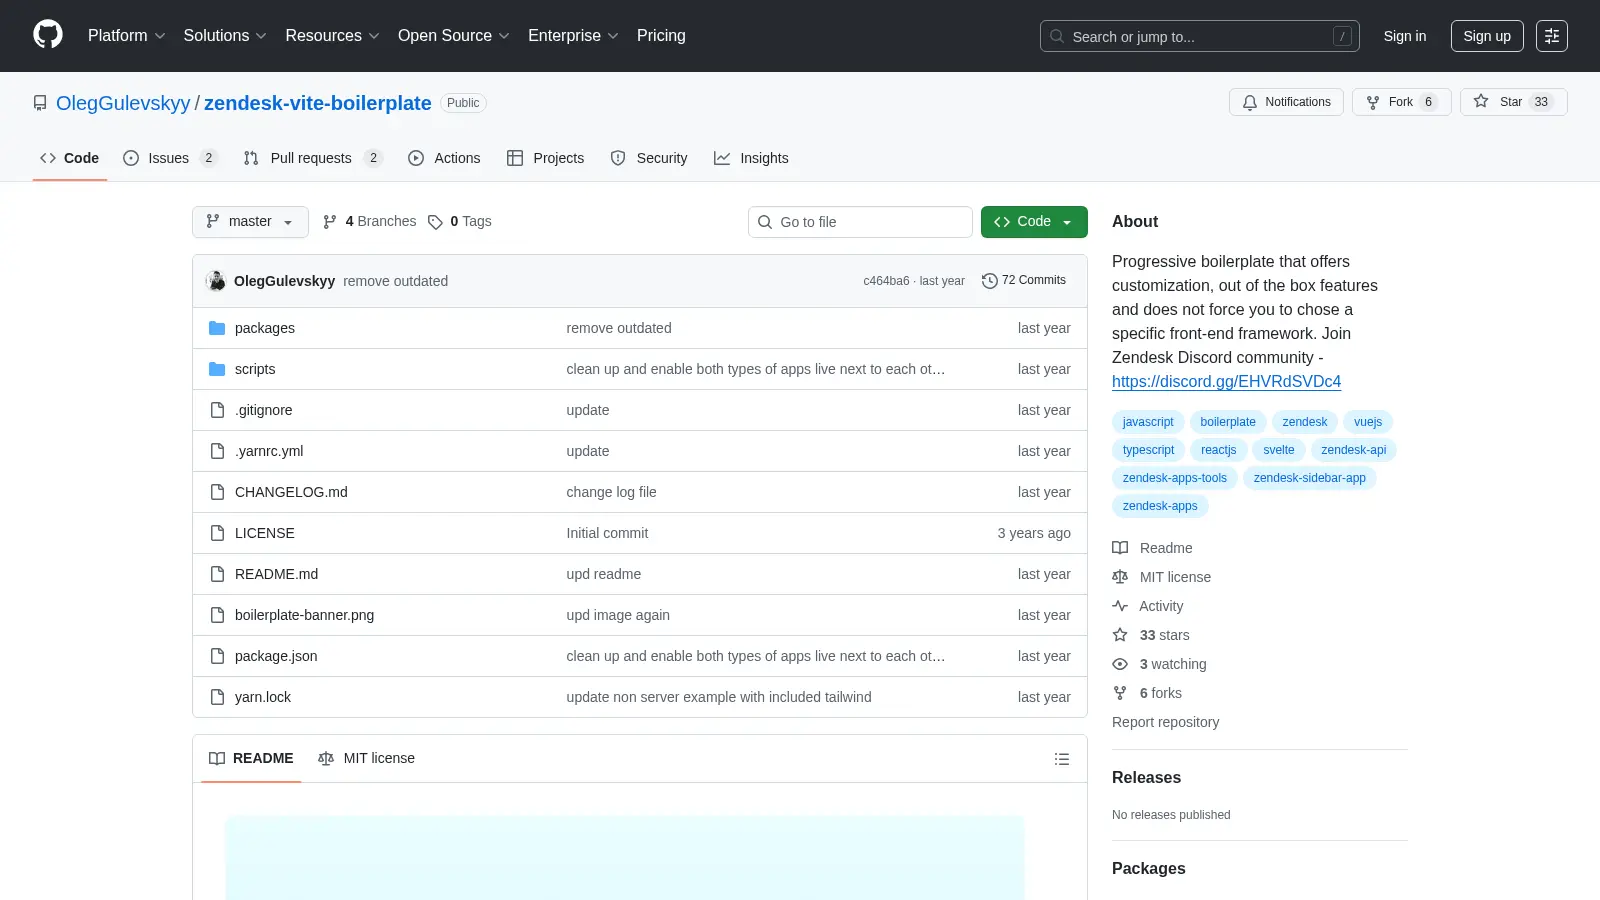Expand the Platform menu
1600x900 pixels.
click(x=126, y=35)
